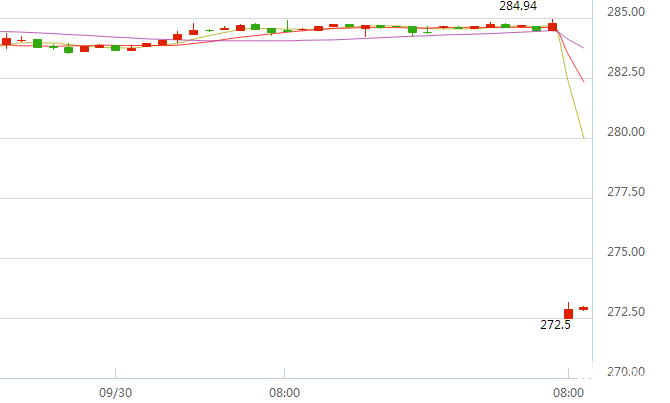
Task: Select the green candle with the tallest upper wick
Action: pos(288,26)
